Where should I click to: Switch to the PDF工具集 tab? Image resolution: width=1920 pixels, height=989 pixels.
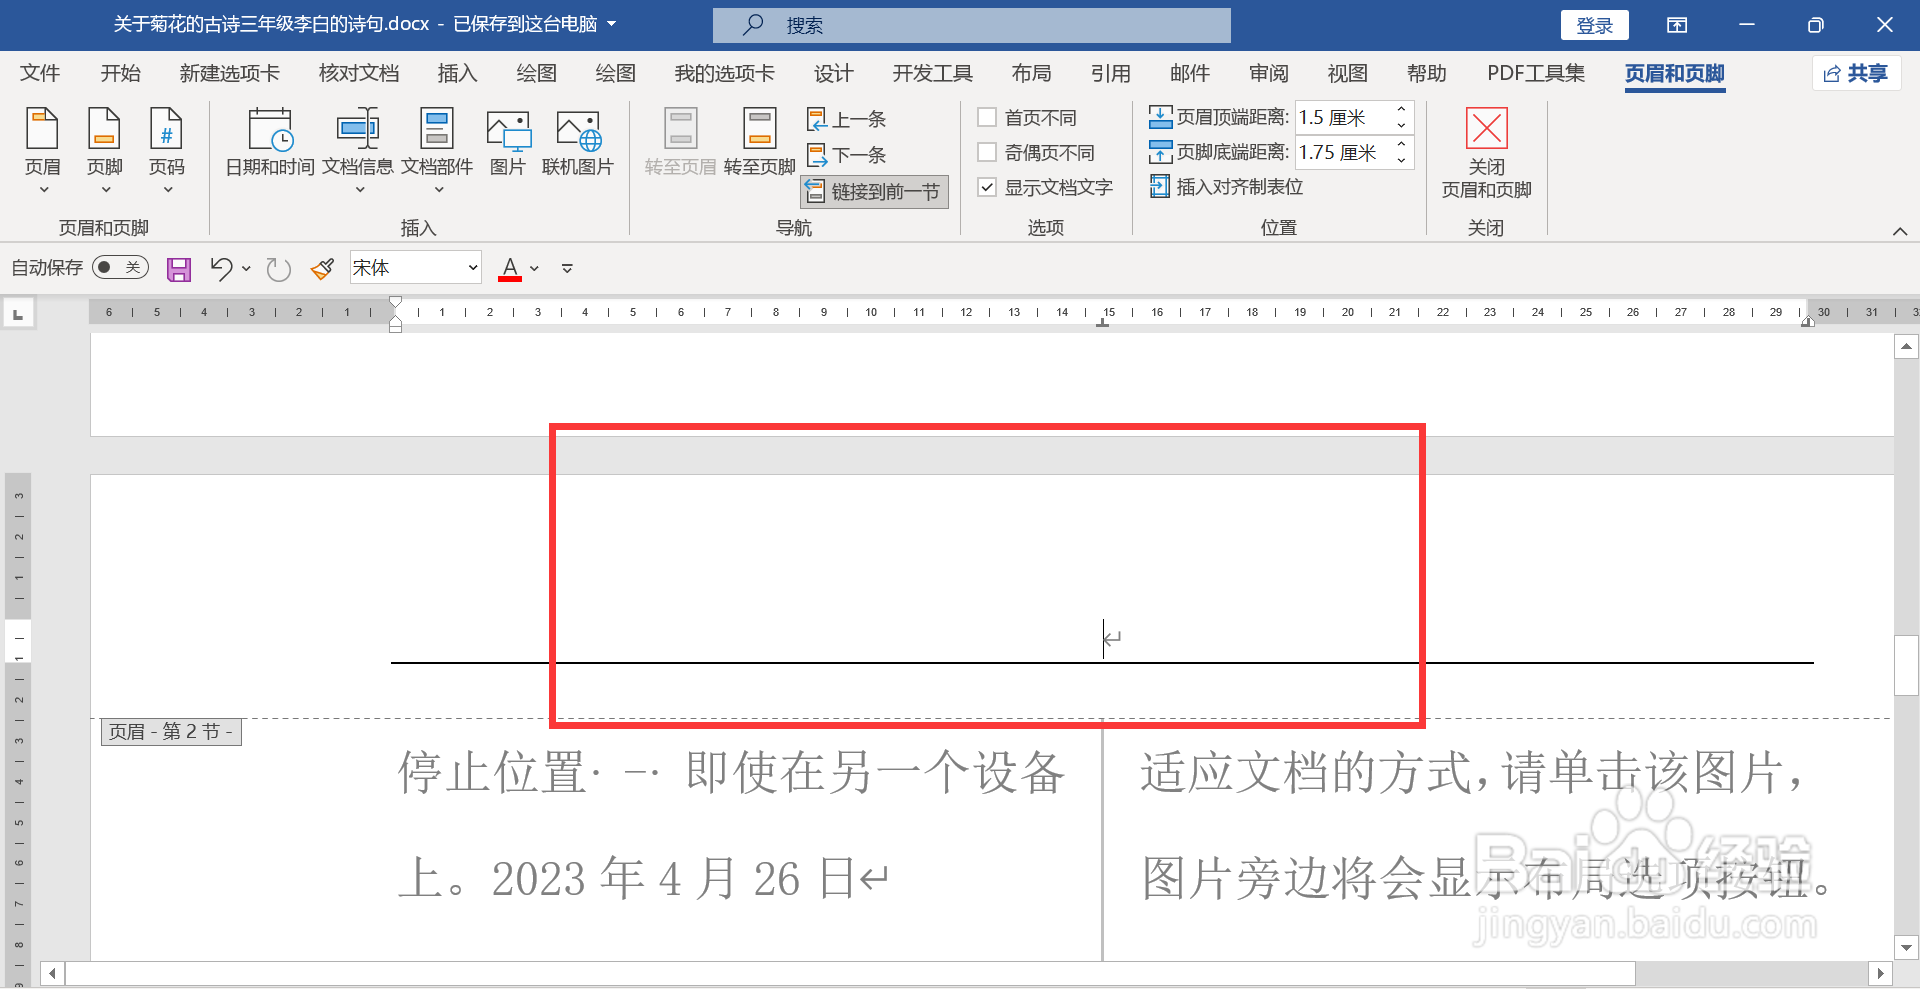[x=1536, y=73]
